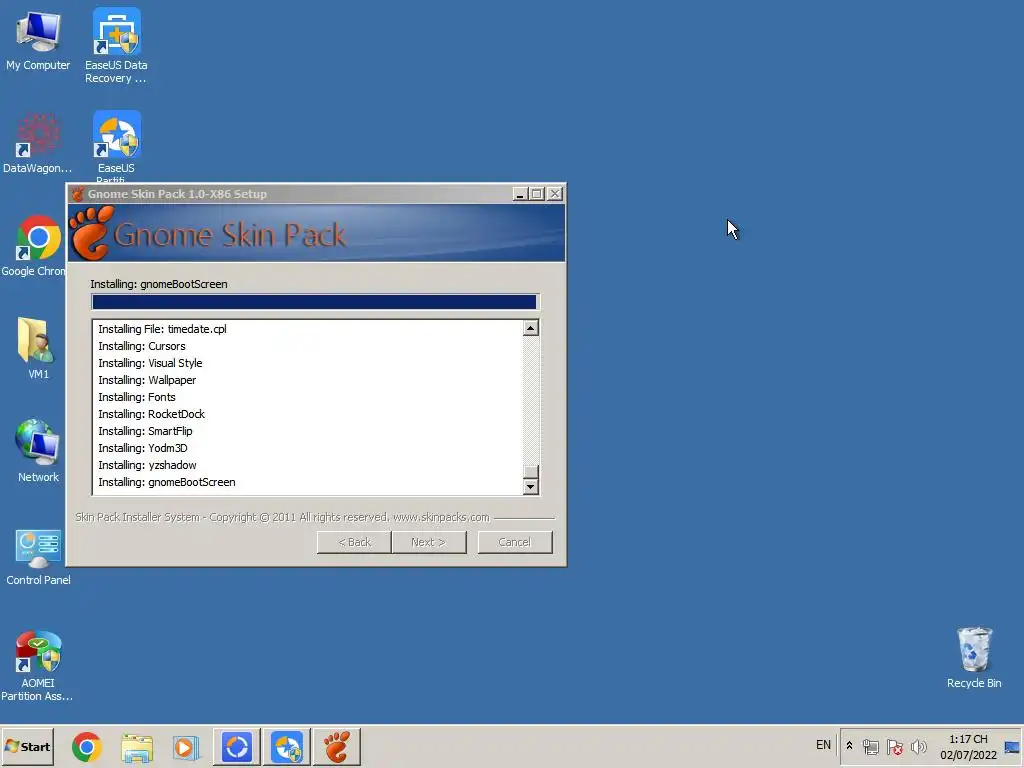The width and height of the screenshot is (1024, 768).
Task: Click the network tray icon
Action: (x=871, y=746)
